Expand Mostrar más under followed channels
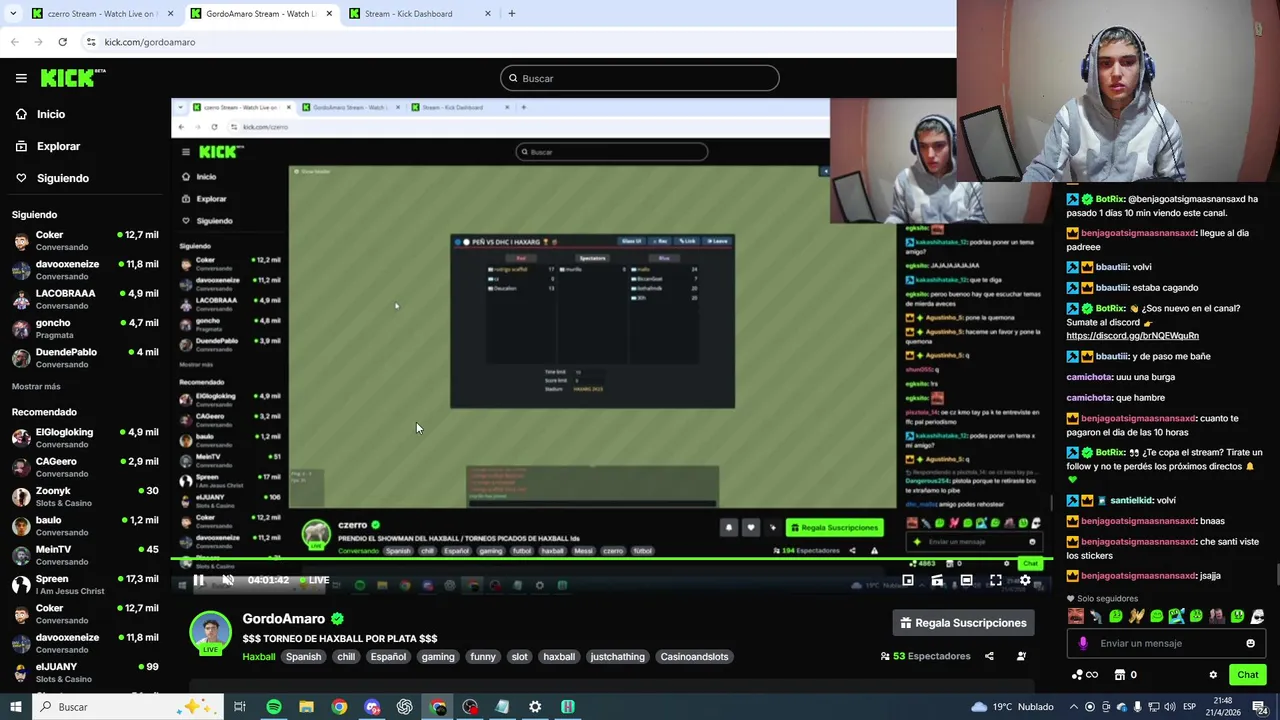1280x720 pixels. point(36,386)
